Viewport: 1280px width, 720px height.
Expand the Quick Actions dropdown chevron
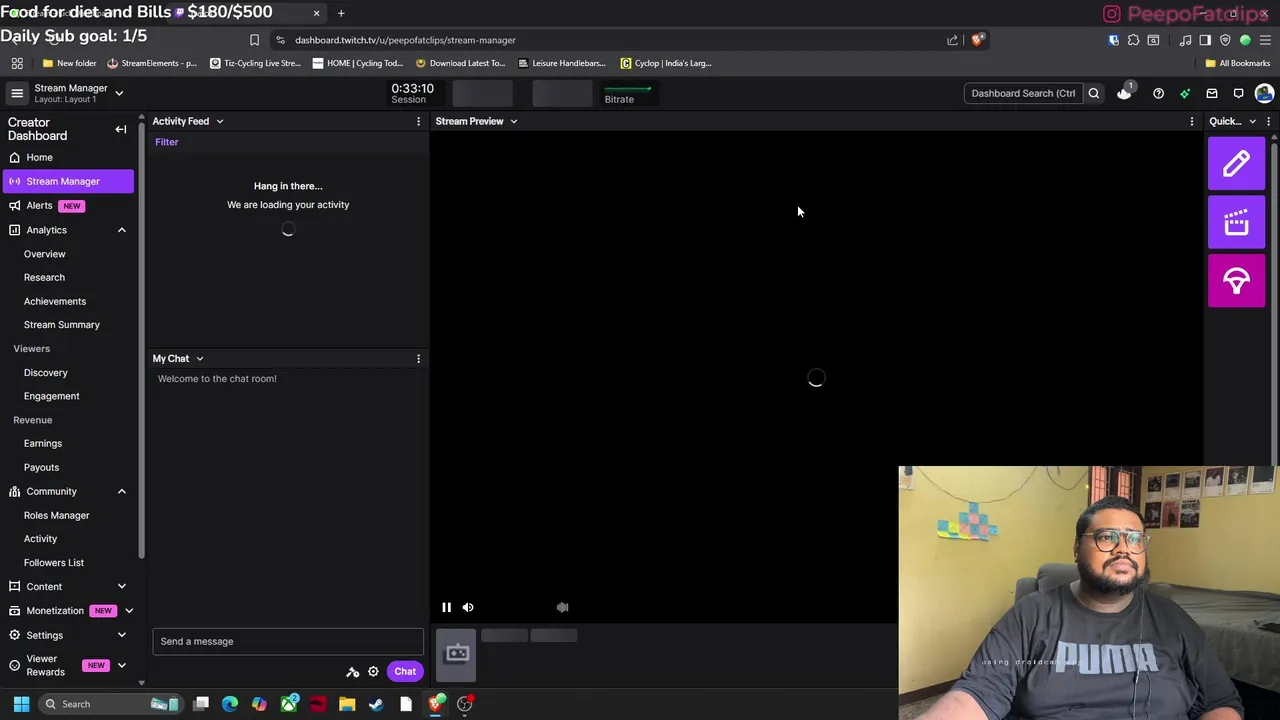pos(1252,121)
